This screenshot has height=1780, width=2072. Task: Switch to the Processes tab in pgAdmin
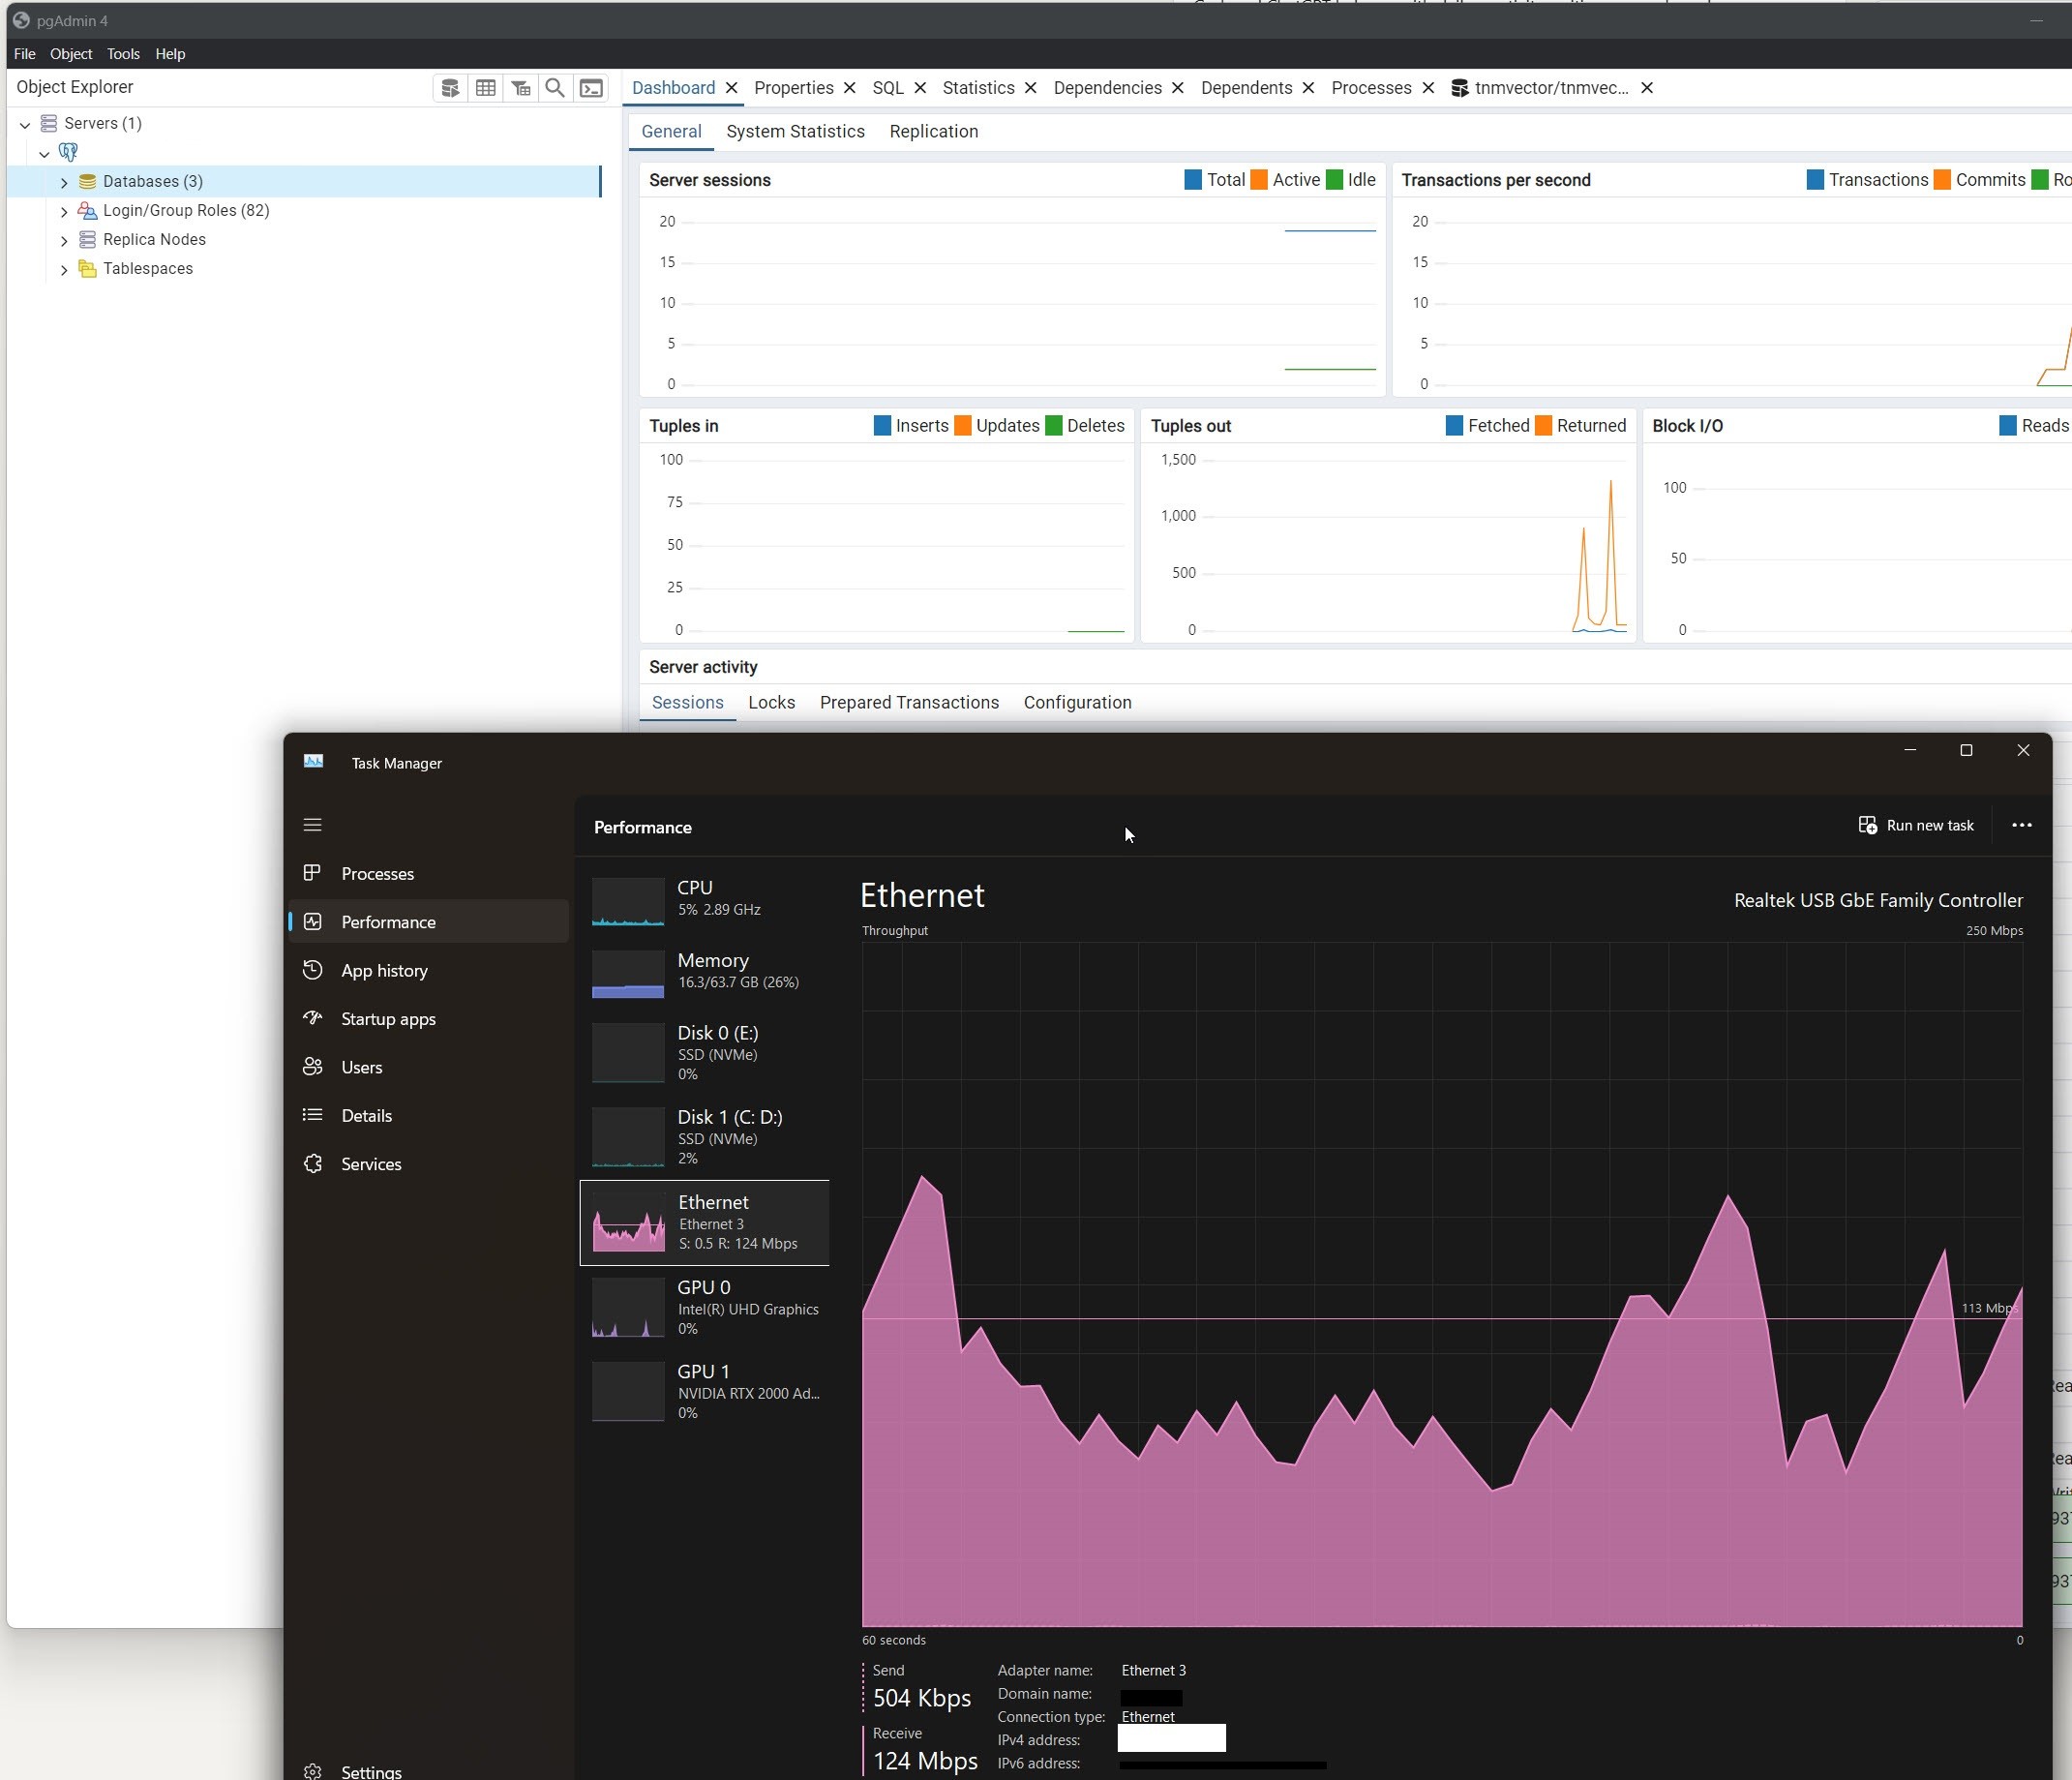[1371, 88]
